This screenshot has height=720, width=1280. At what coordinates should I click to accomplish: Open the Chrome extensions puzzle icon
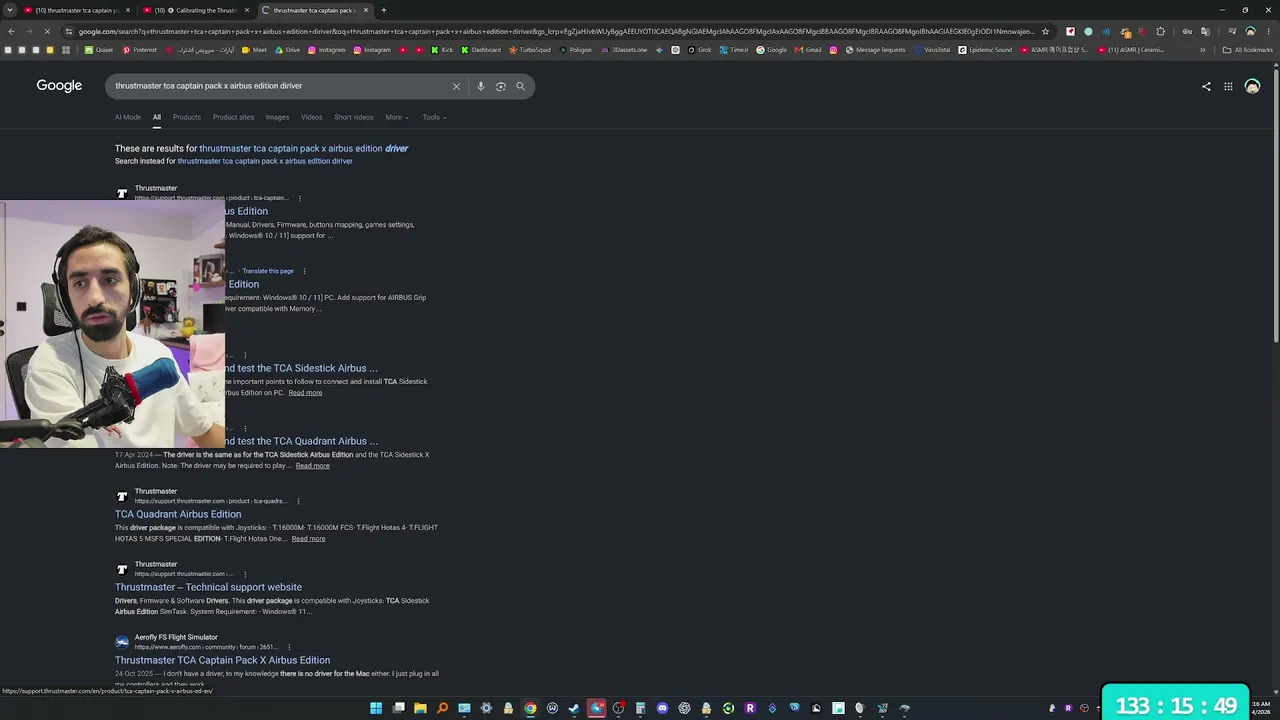(x=1160, y=31)
